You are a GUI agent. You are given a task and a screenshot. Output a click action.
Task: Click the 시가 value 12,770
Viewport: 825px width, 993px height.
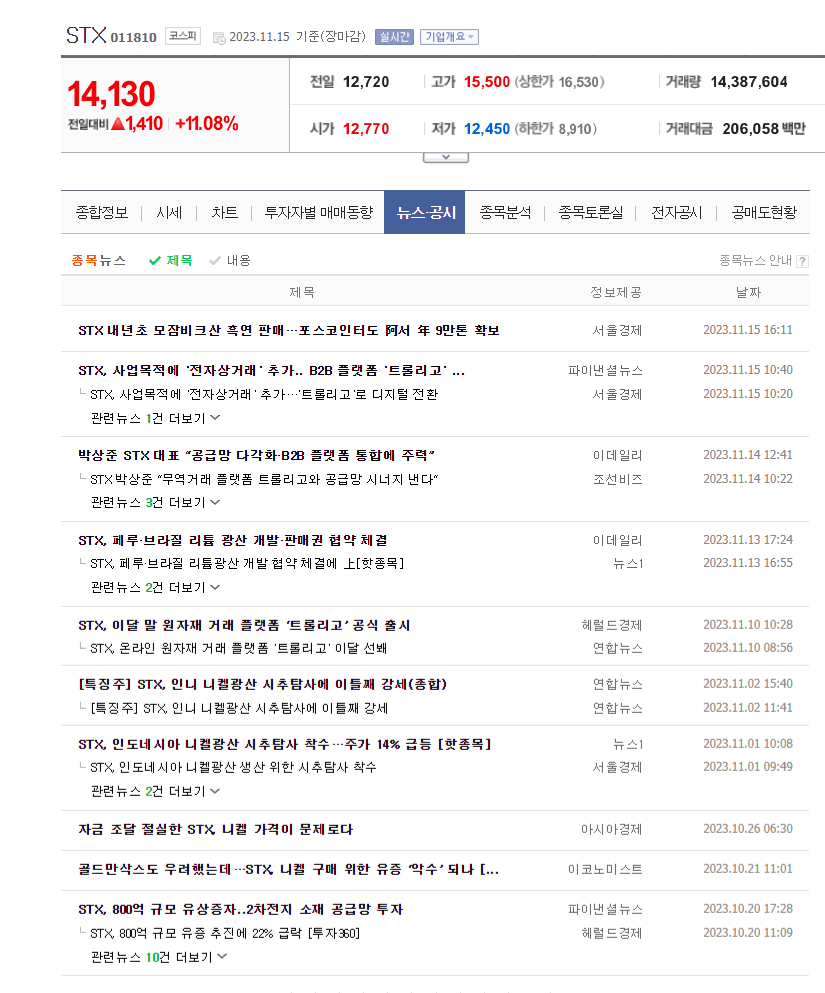point(366,129)
